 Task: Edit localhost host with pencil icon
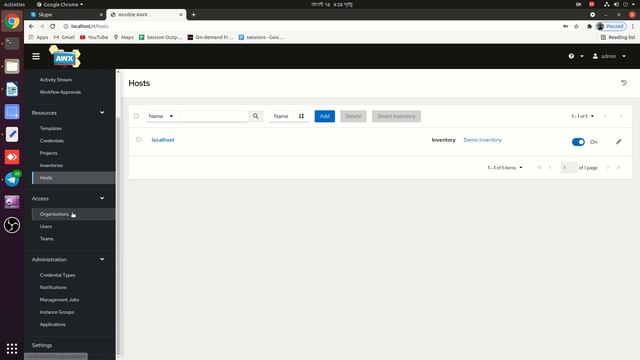coord(619,142)
